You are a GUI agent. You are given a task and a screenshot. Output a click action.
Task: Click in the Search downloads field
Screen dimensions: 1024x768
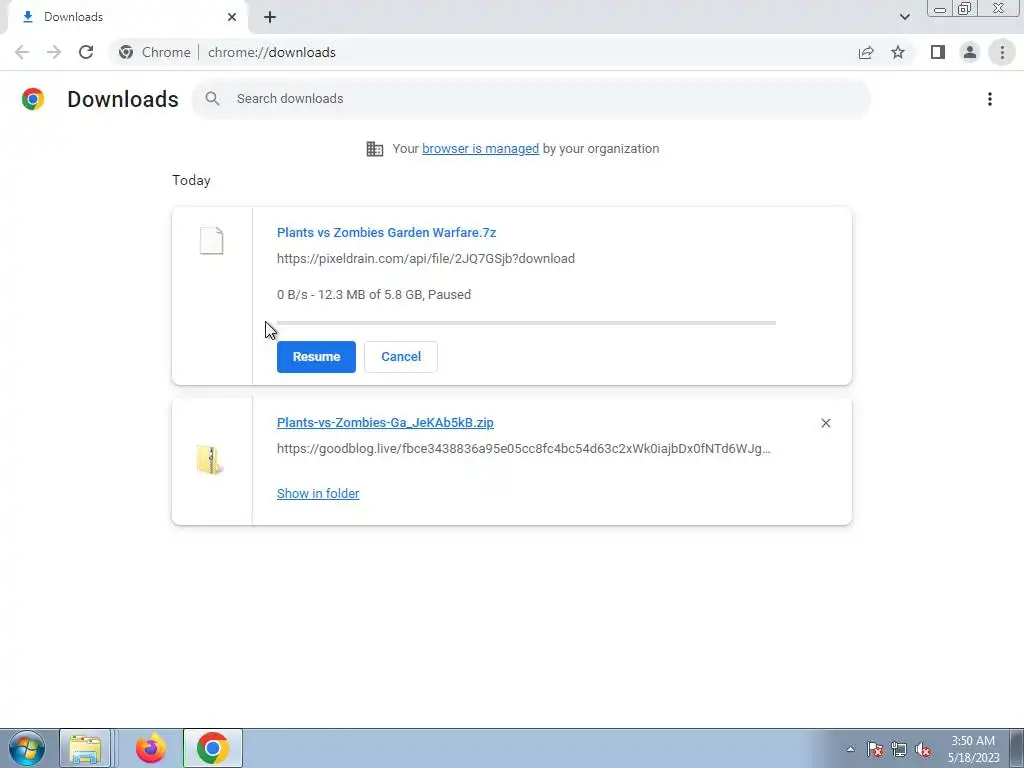(x=531, y=99)
